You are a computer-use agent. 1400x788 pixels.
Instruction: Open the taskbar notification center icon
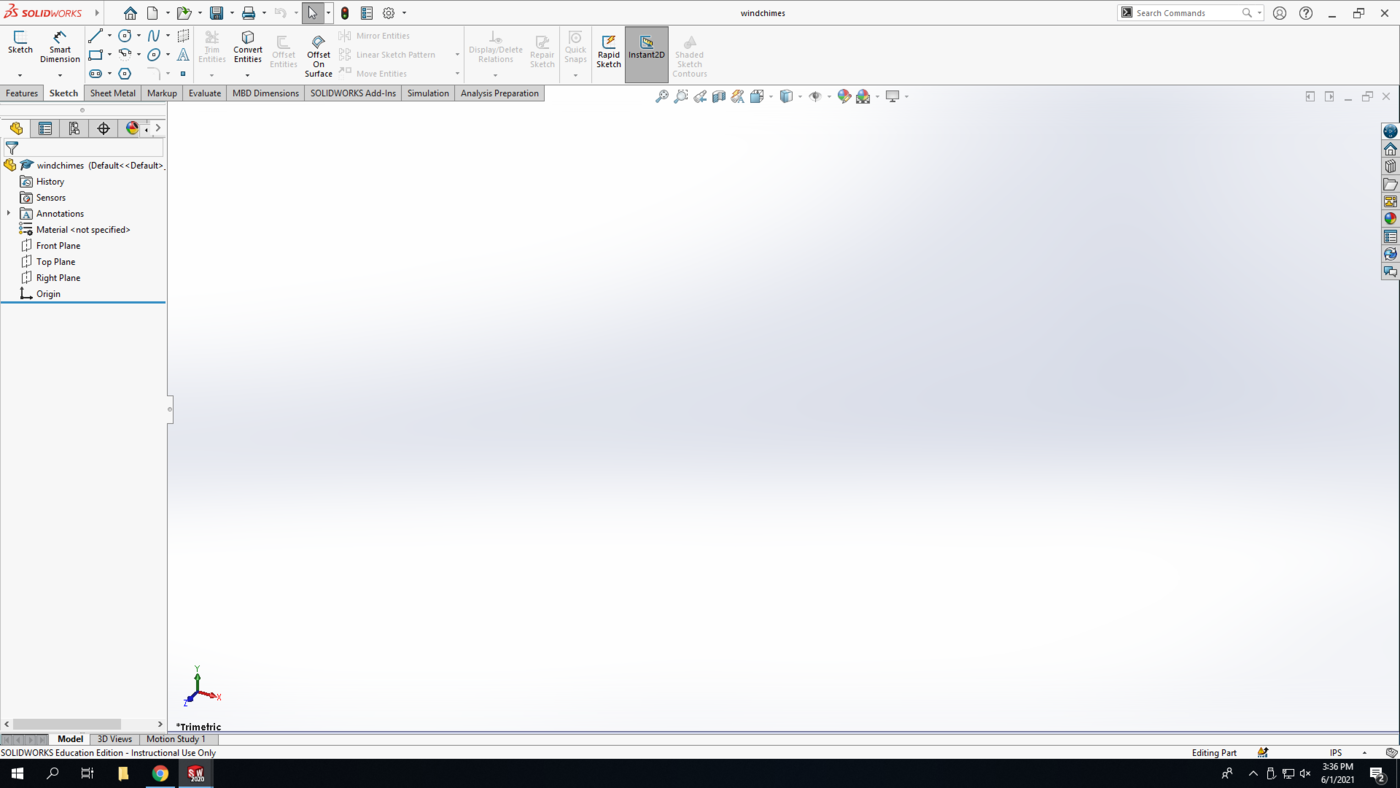click(1377, 773)
